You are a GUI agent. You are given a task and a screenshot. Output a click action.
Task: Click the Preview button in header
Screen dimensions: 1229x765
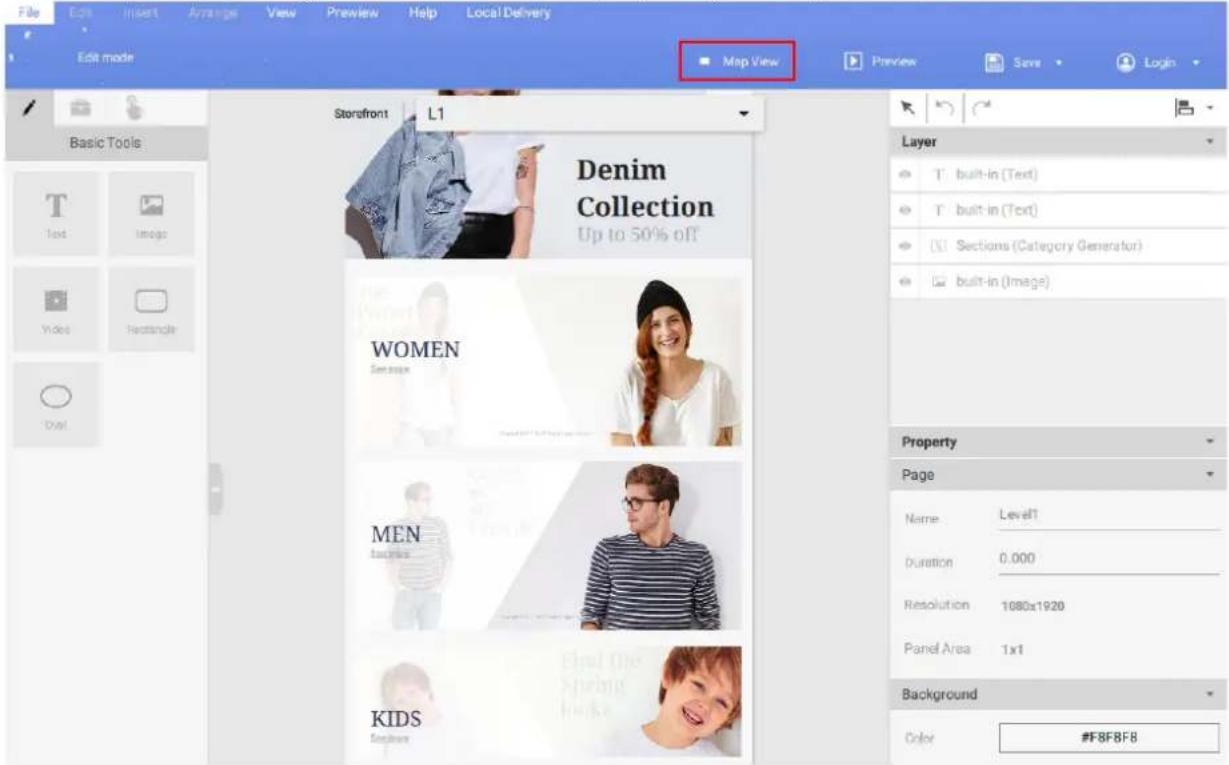pyautogui.click(x=881, y=61)
